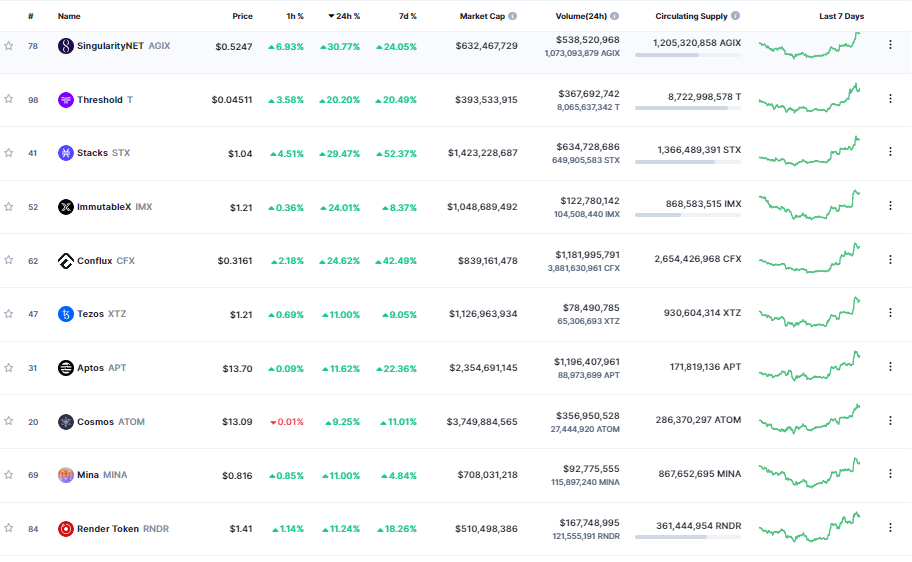Open the three-dot menu for Conflux
Image resolution: width=912 pixels, height=562 pixels.
pyautogui.click(x=890, y=261)
